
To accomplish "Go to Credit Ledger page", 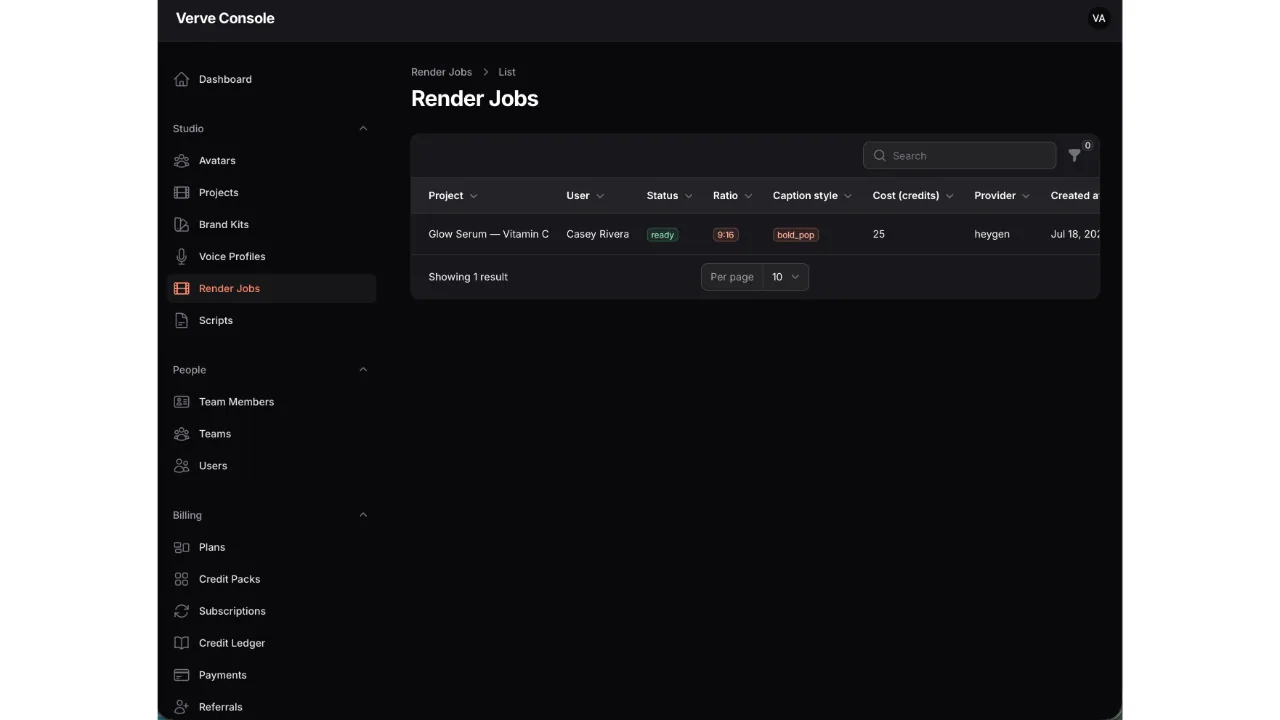I will 272,643.
